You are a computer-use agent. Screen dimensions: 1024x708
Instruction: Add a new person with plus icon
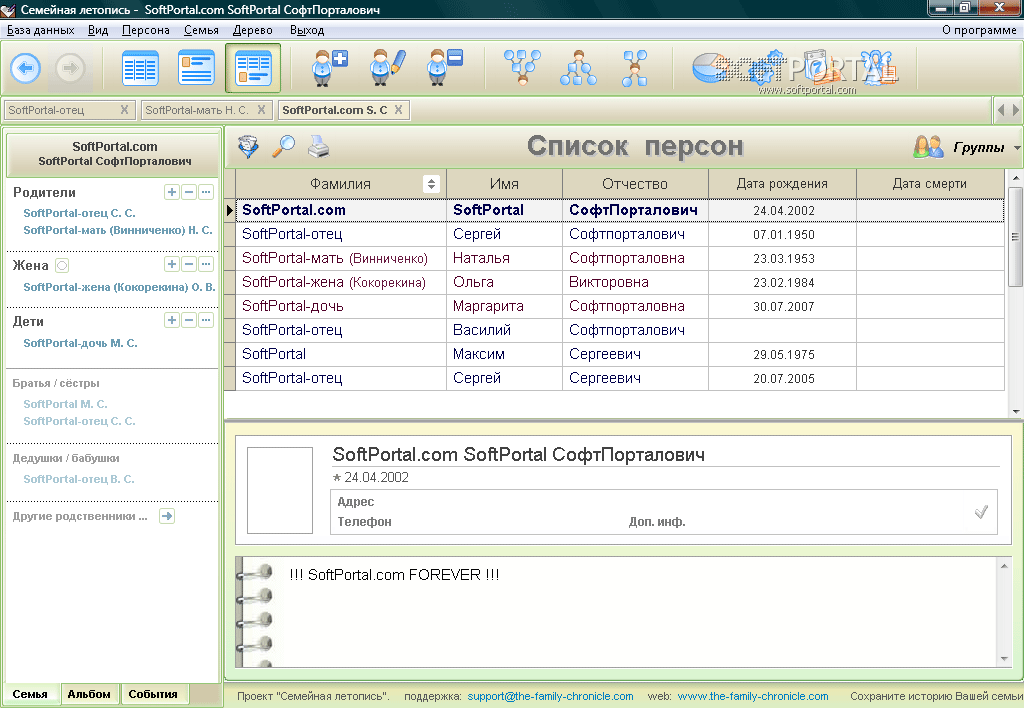pyautogui.click(x=328, y=68)
